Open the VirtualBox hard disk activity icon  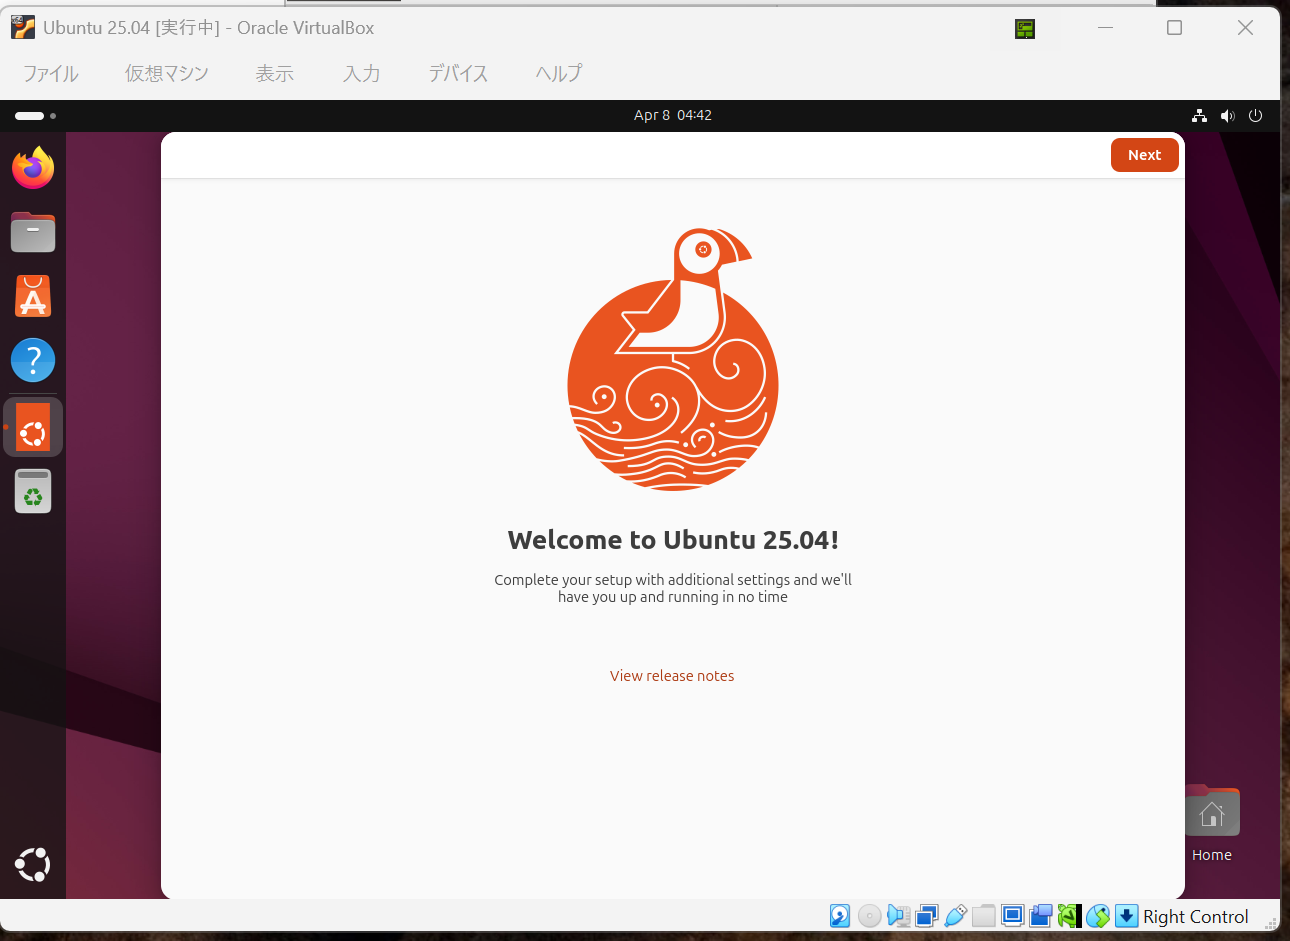point(839,916)
